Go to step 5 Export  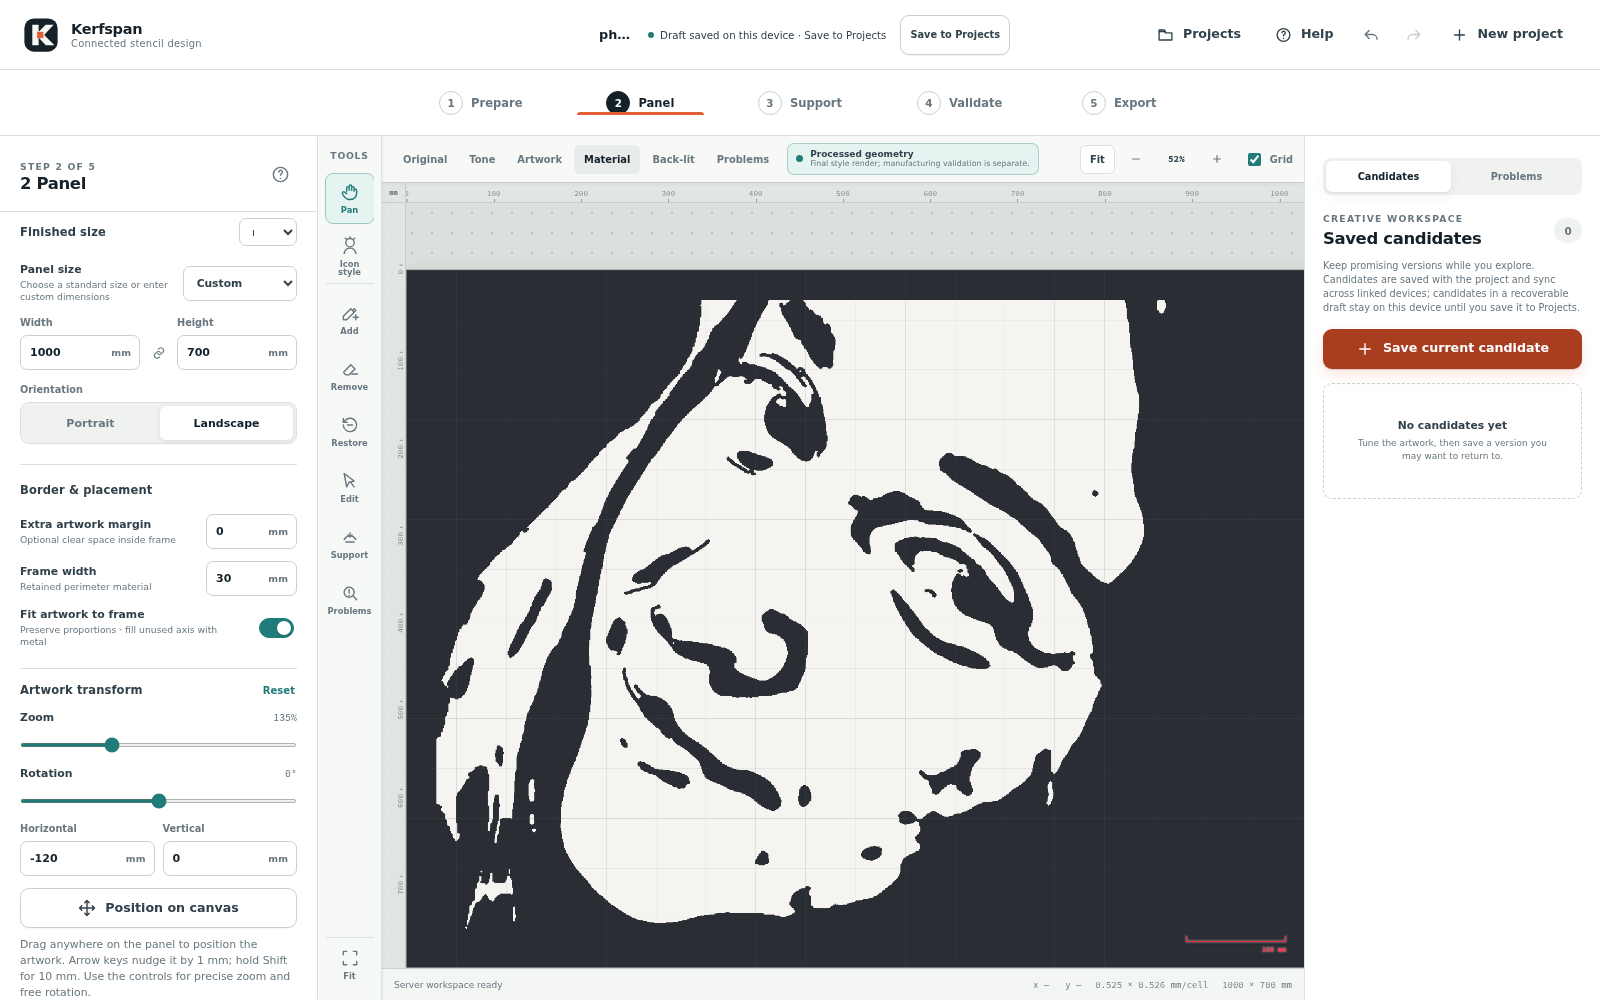[1120, 103]
